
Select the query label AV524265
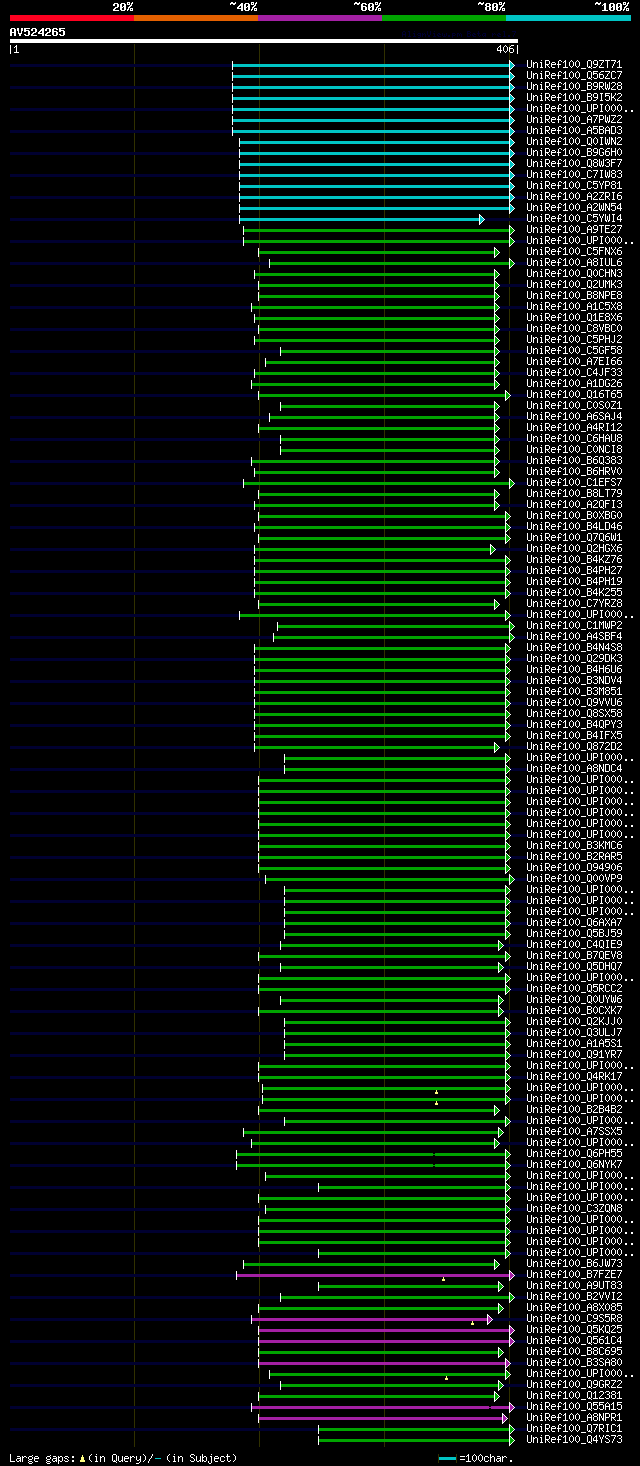click(38, 32)
